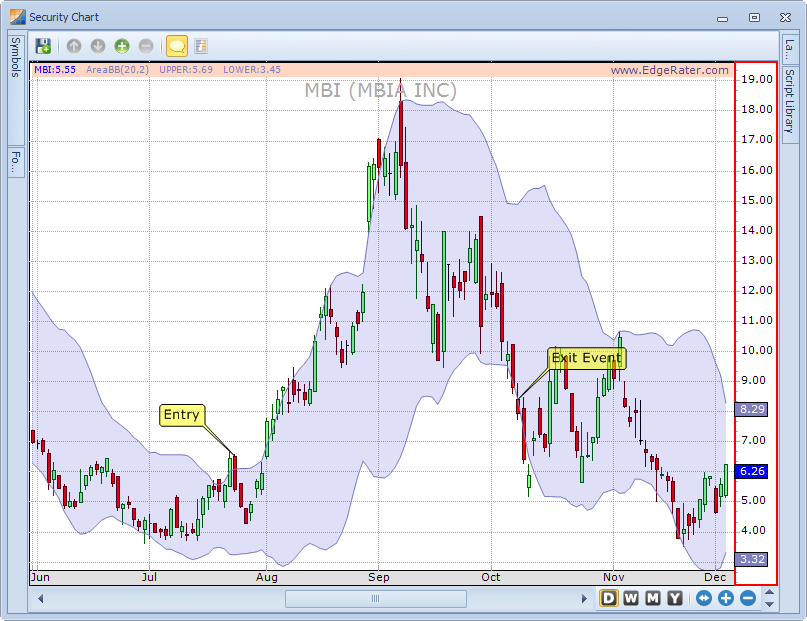This screenshot has height=621, width=807.
Task: Open the Script Library side tab
Action: point(790,105)
